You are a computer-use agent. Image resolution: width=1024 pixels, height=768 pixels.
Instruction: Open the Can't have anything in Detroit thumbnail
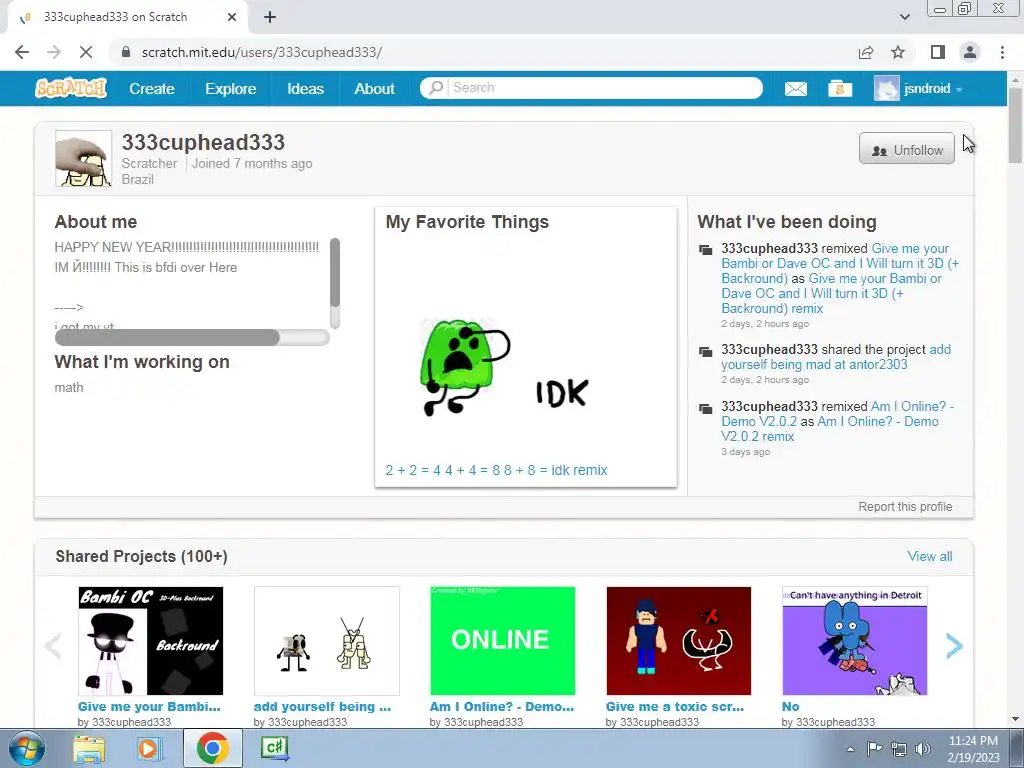point(855,641)
